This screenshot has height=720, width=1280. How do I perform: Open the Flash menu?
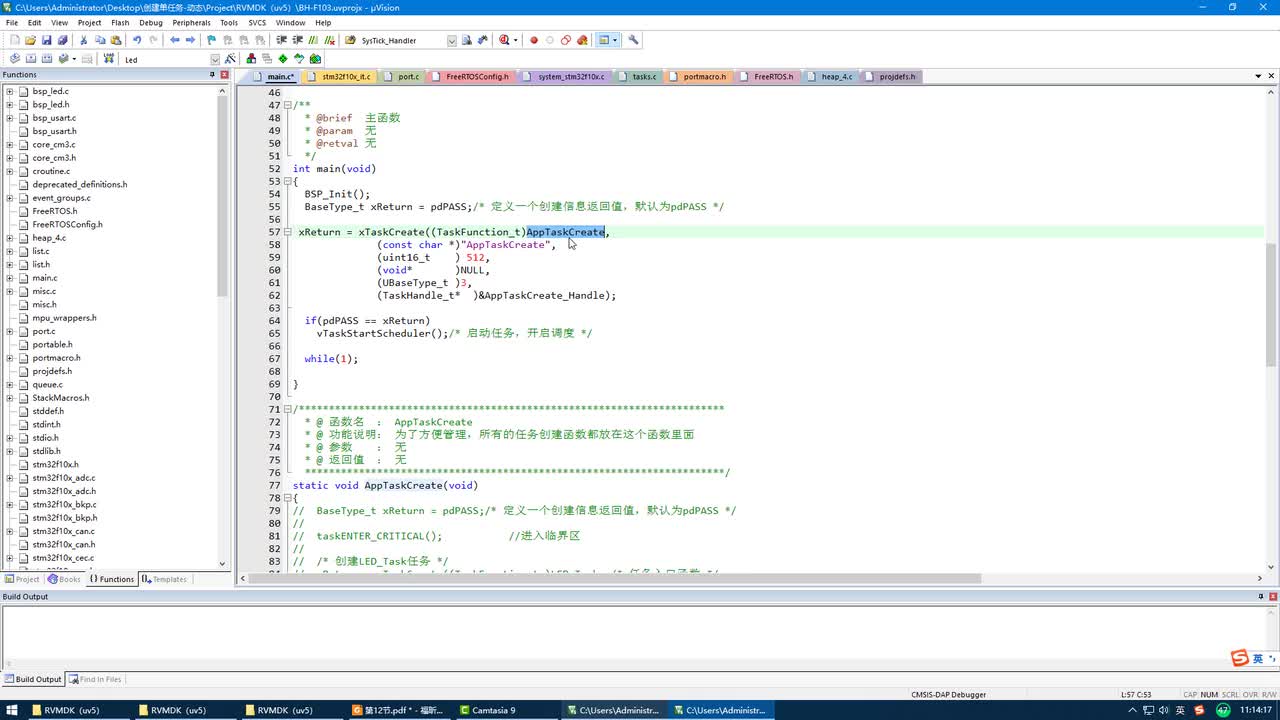[x=120, y=22]
